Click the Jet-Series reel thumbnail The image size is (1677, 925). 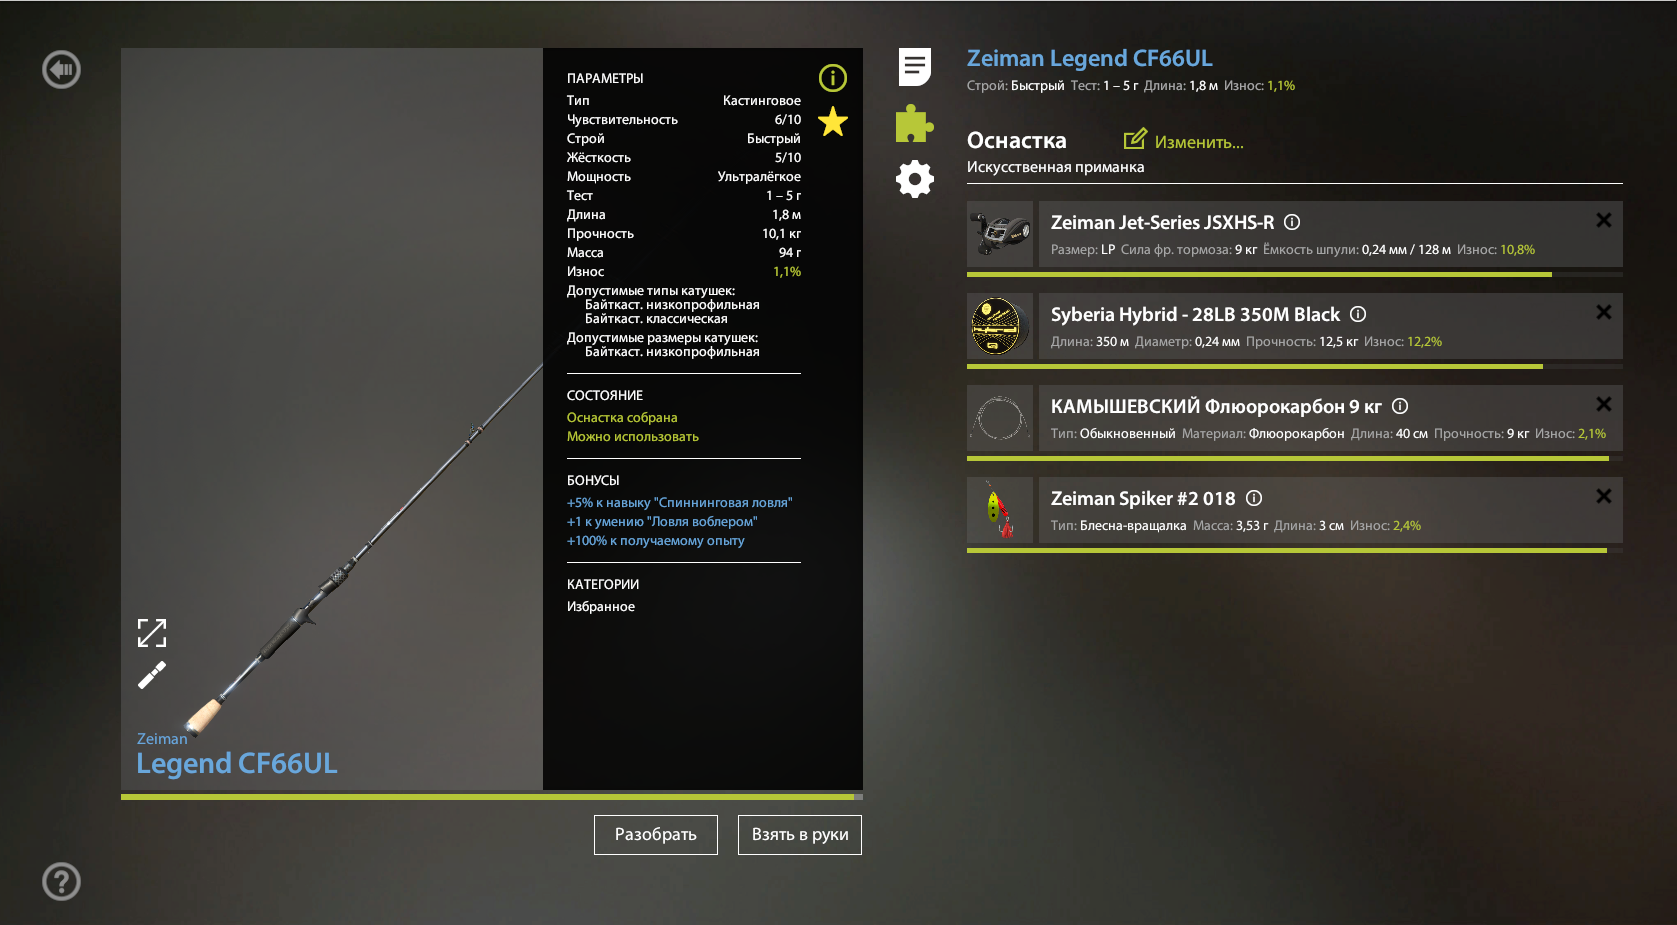(1000, 234)
